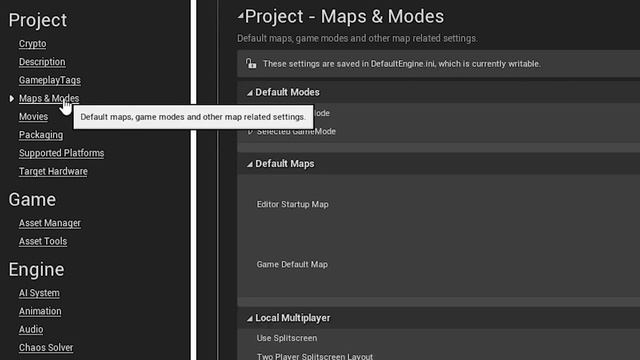The image size is (640, 360).
Task: Click the lock icon beside DefaultEngine.ini notice
Action: (x=251, y=64)
